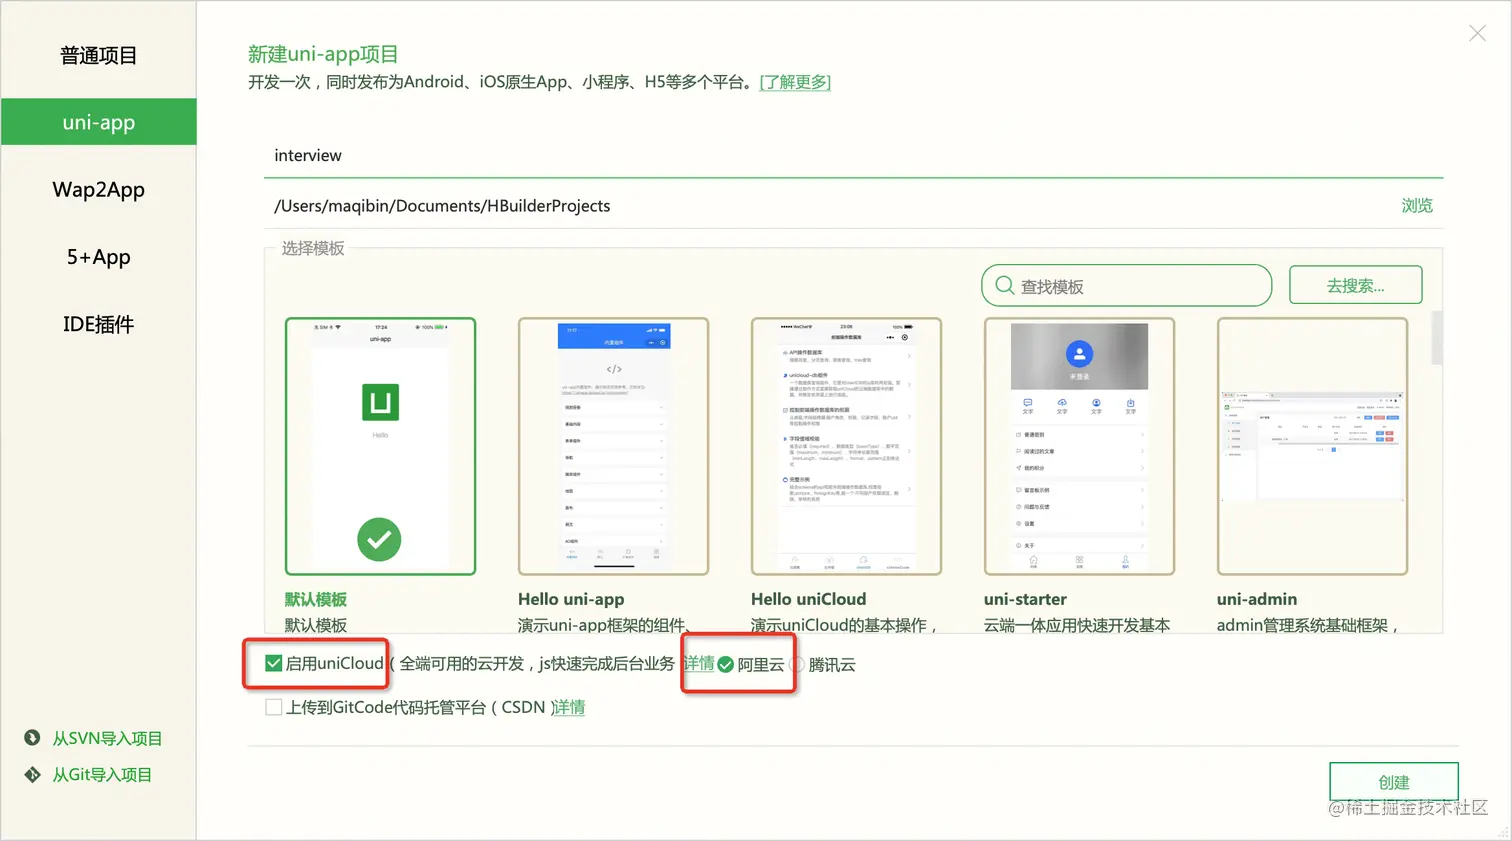Select the 腾讯云 radio option

(797, 665)
